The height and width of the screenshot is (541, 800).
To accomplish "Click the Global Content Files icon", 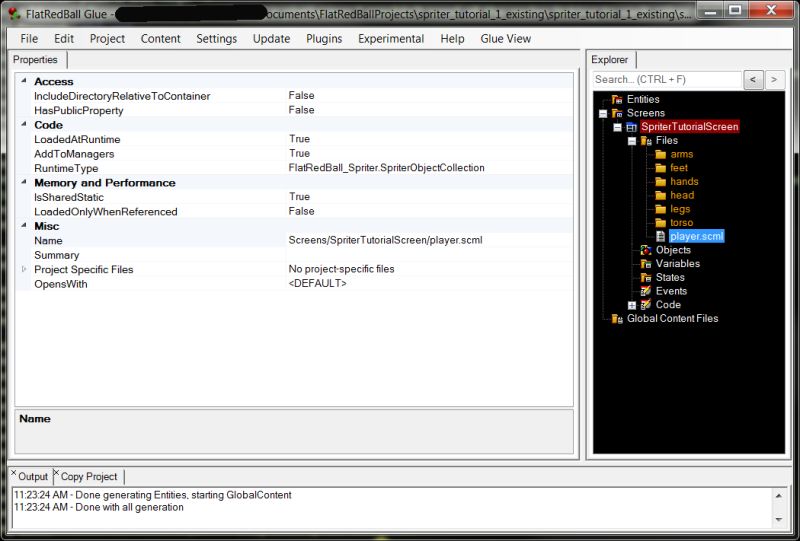I will (x=617, y=318).
